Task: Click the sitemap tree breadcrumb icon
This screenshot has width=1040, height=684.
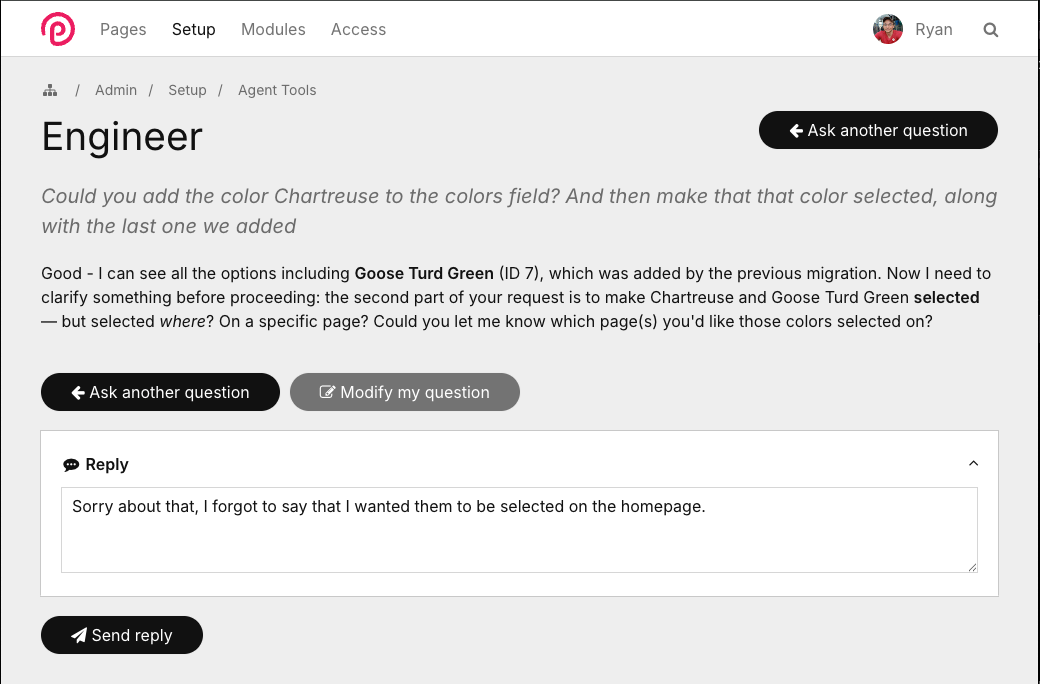Action: tap(49, 90)
